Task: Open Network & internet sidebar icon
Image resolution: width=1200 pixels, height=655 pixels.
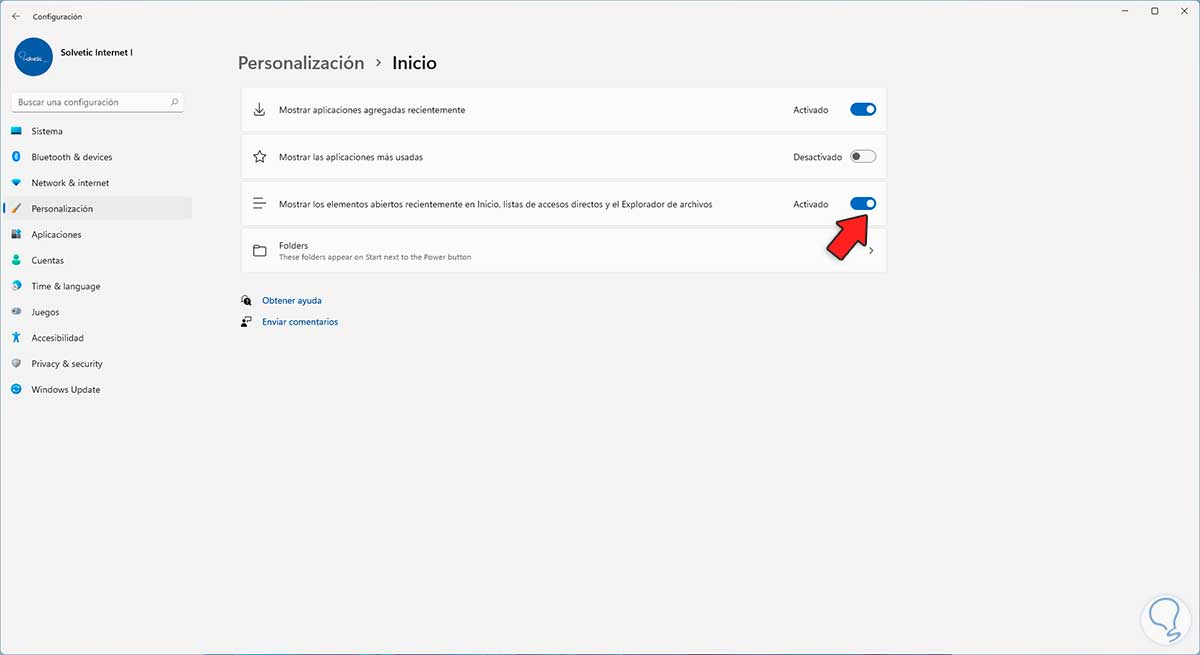Action: 16,183
